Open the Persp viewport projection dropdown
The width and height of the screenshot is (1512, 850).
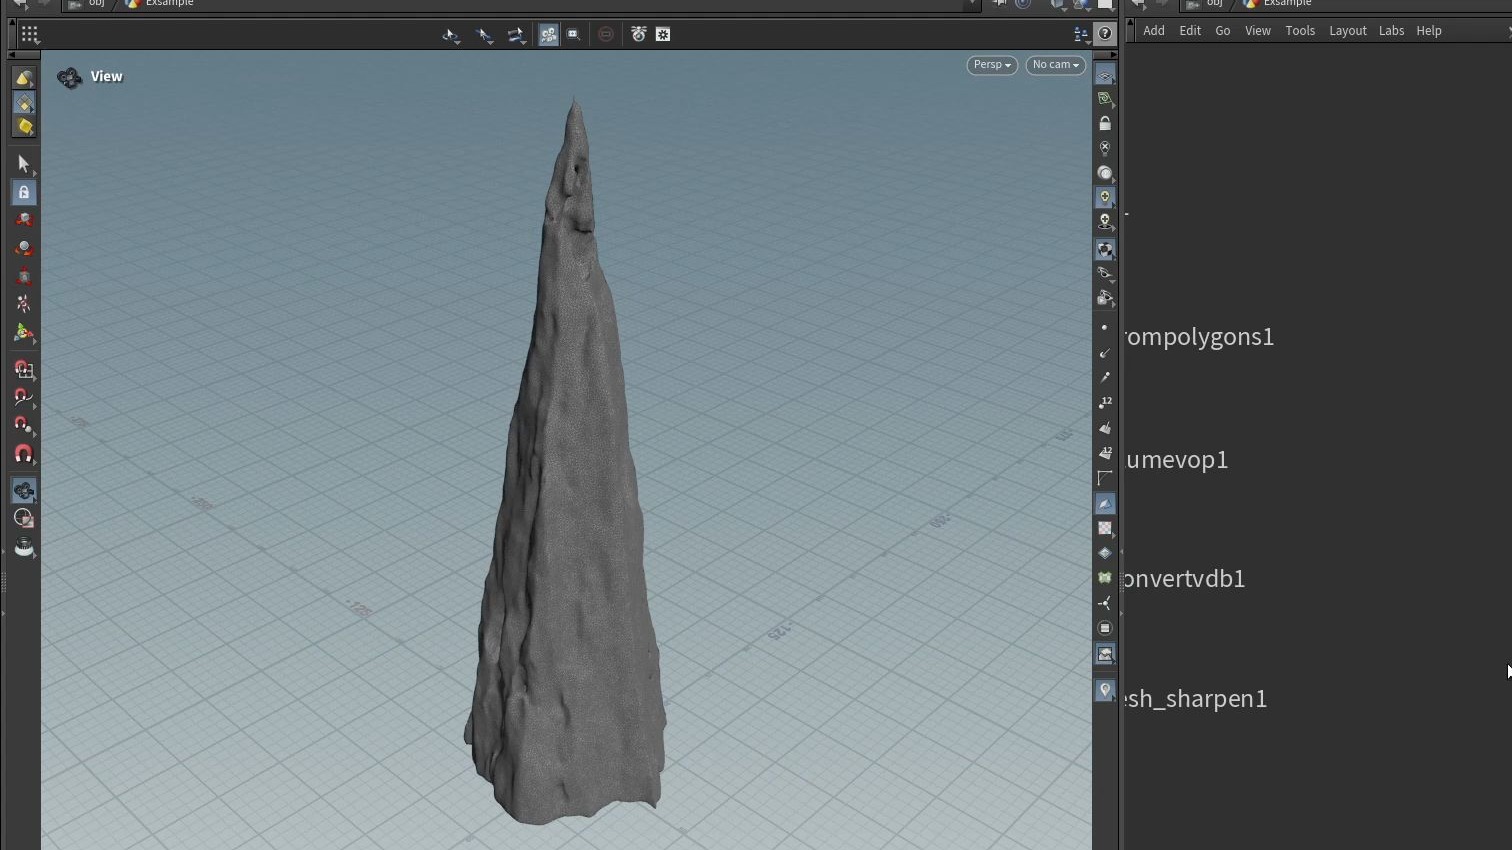click(x=992, y=65)
